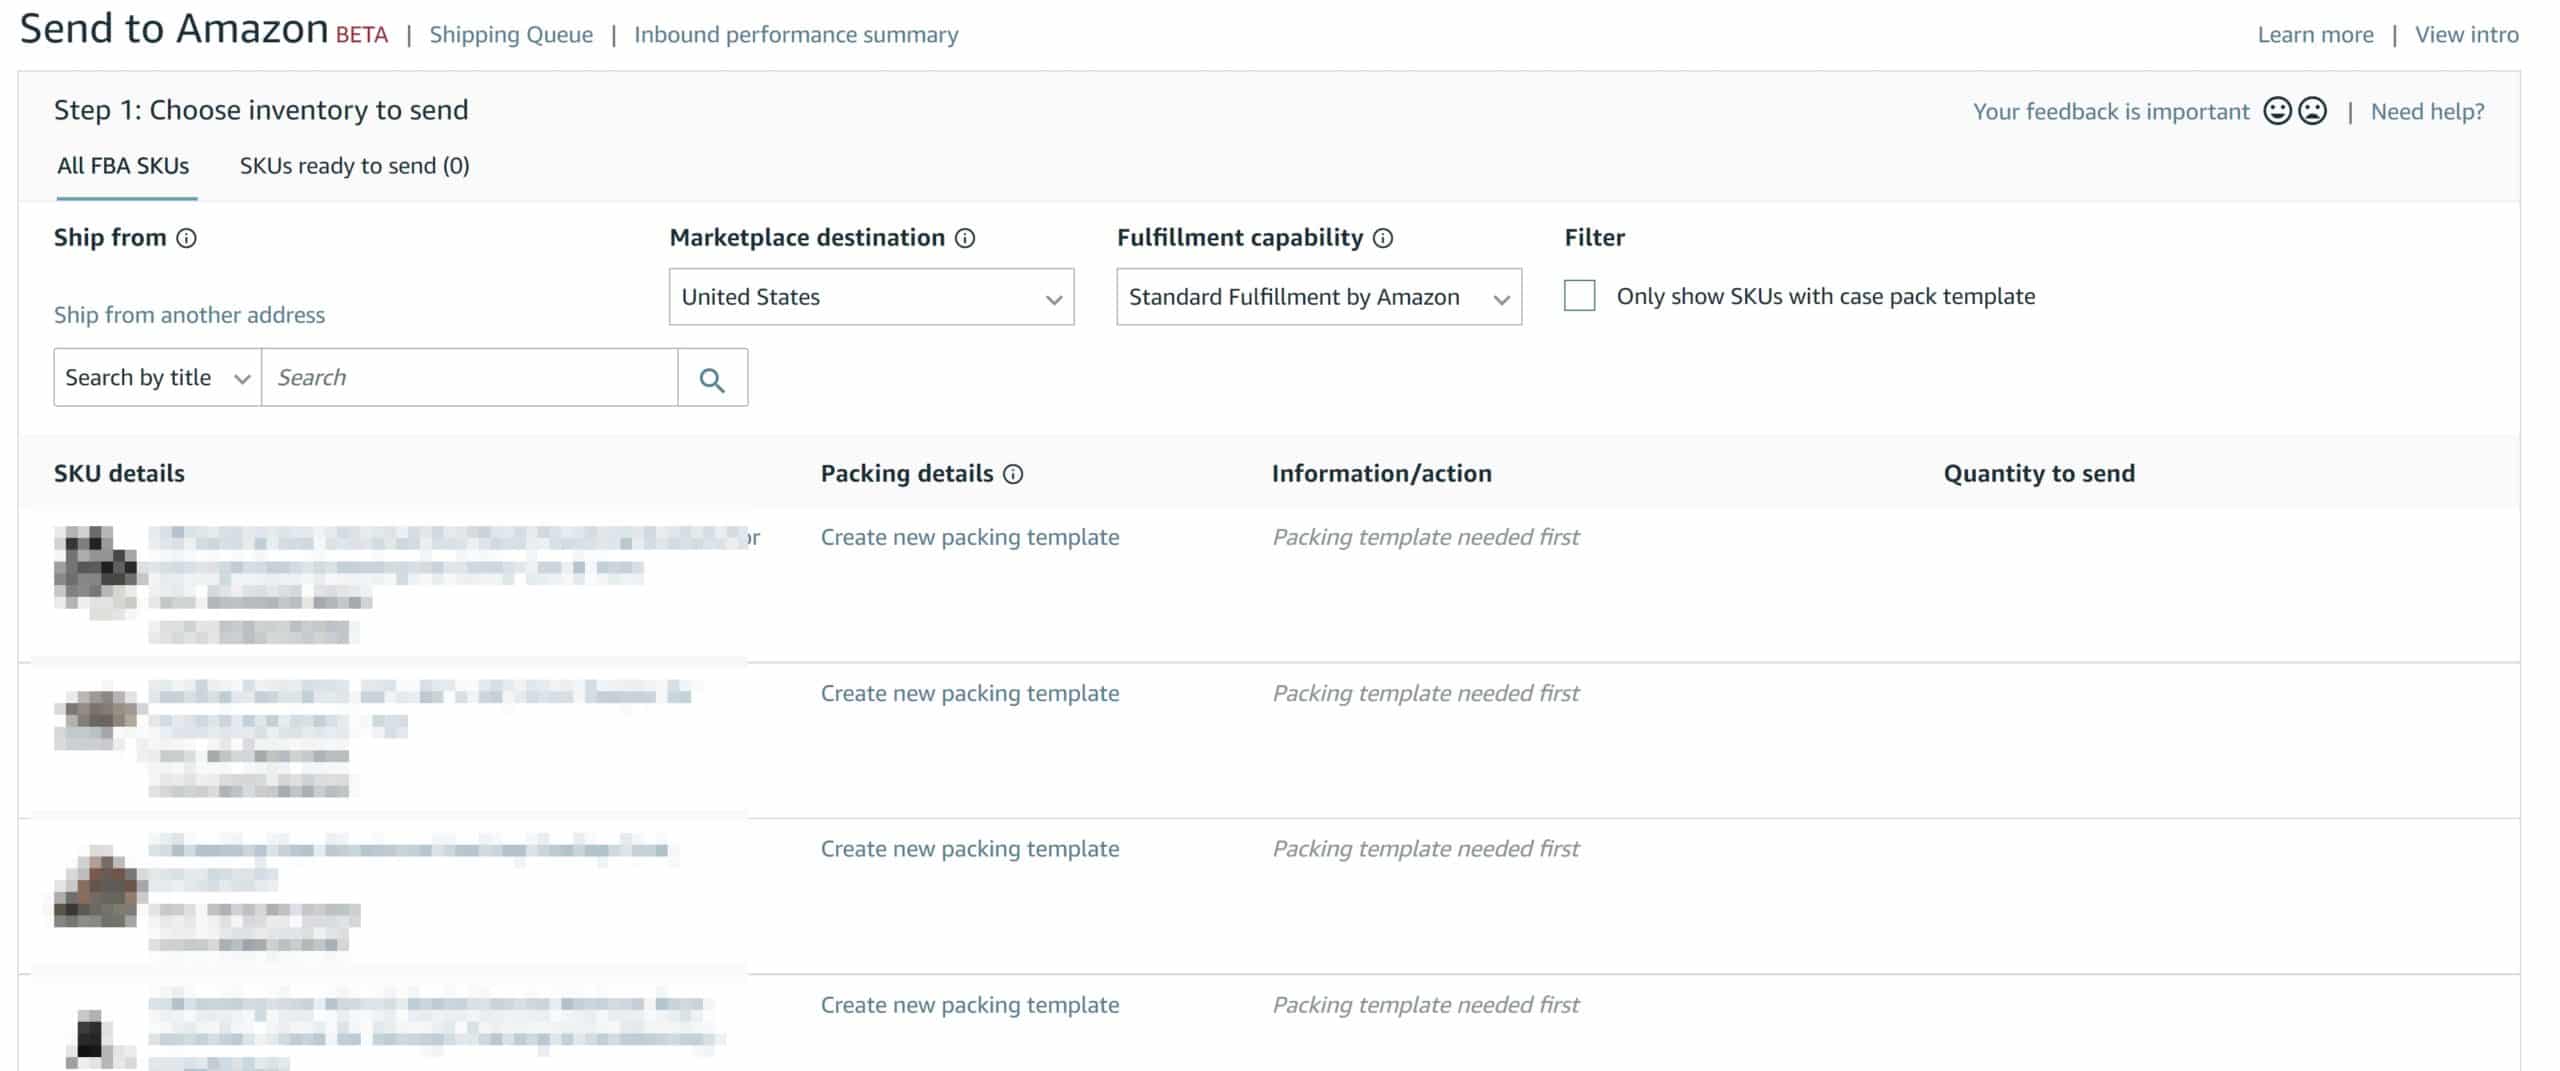Click the Learn more link
The height and width of the screenshot is (1071, 2560).
[x=2315, y=35]
